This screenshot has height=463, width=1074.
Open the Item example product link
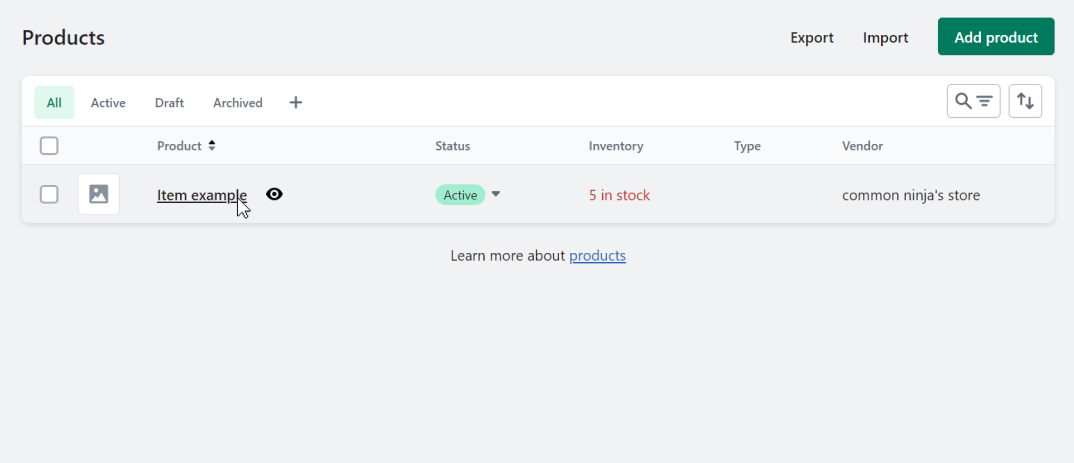(x=201, y=195)
